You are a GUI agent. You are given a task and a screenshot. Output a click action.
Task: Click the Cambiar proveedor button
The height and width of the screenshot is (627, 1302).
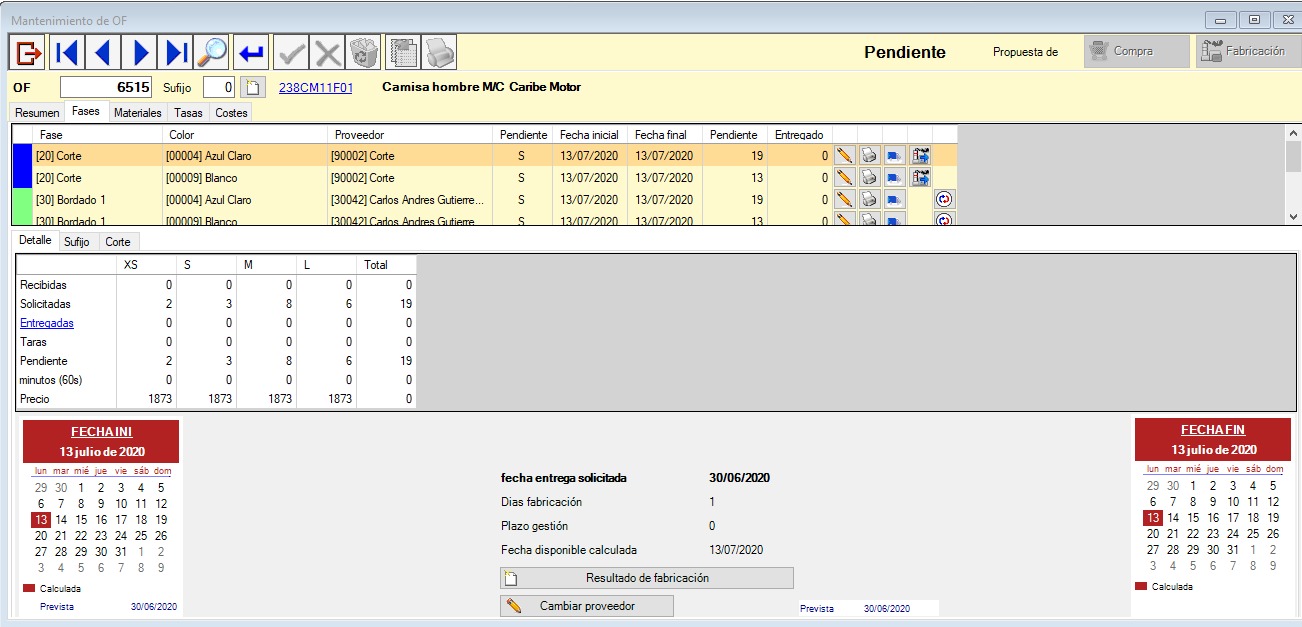(587, 606)
